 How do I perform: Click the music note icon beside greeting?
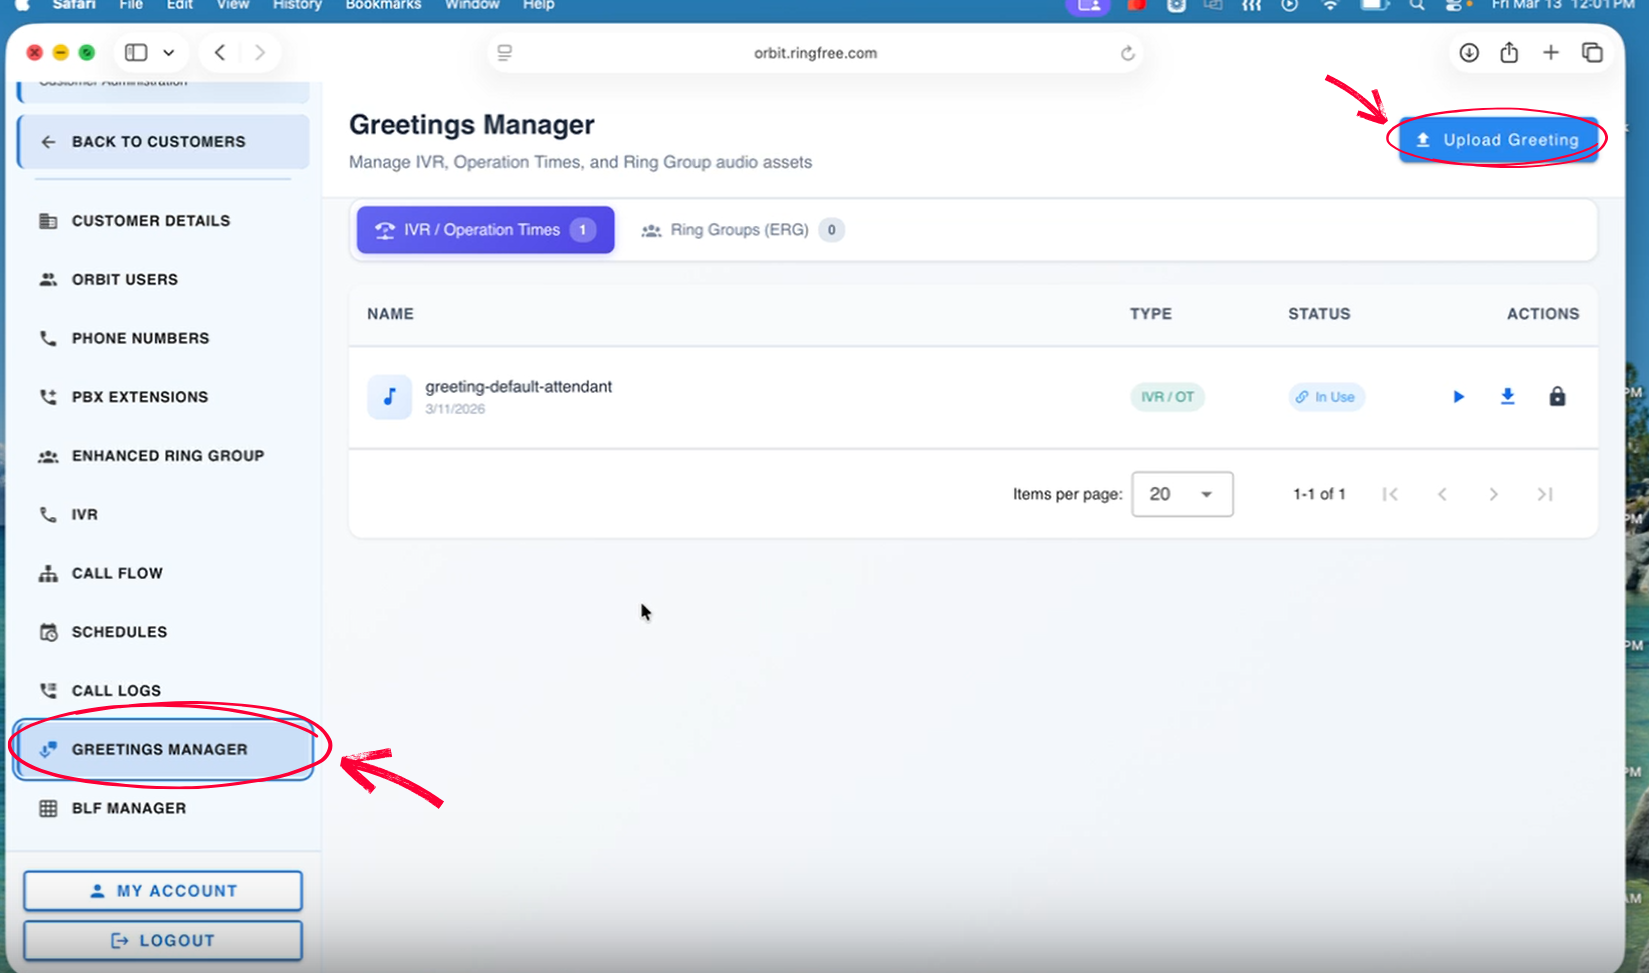click(389, 397)
